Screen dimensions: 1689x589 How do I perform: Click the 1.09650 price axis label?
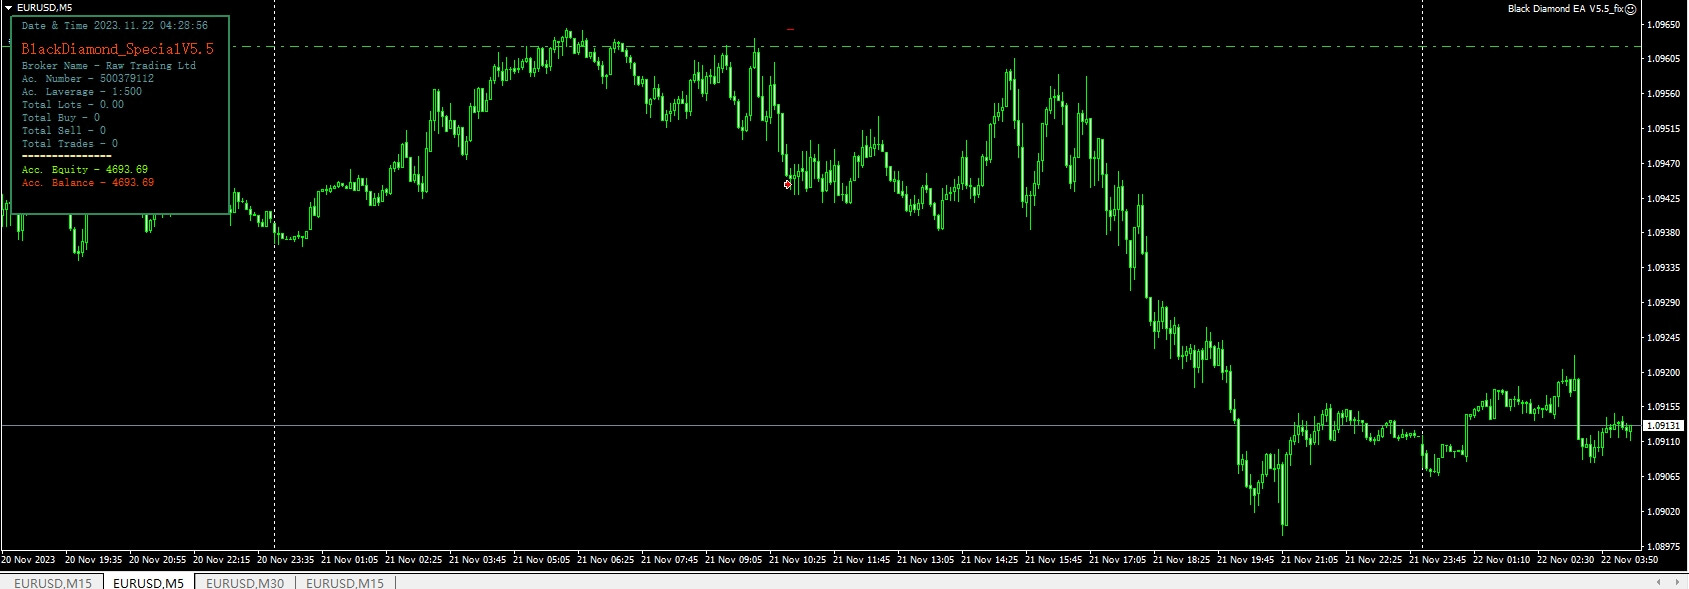click(1662, 24)
